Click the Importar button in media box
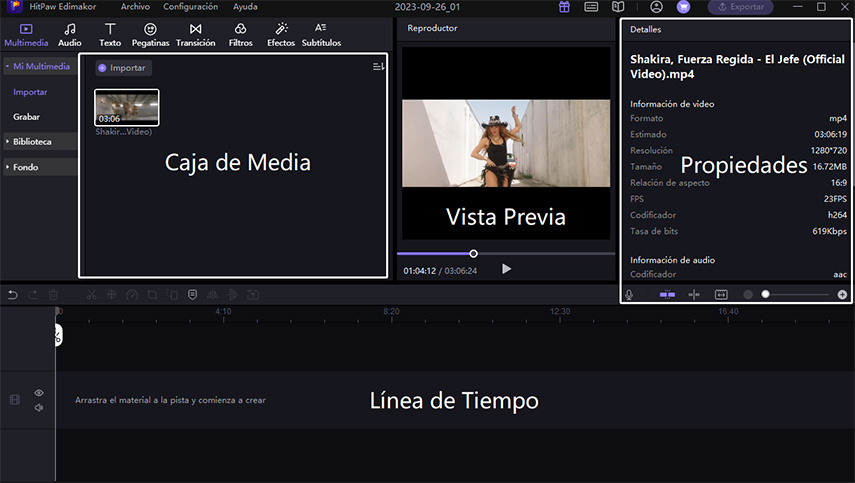The image size is (855, 483). (123, 68)
